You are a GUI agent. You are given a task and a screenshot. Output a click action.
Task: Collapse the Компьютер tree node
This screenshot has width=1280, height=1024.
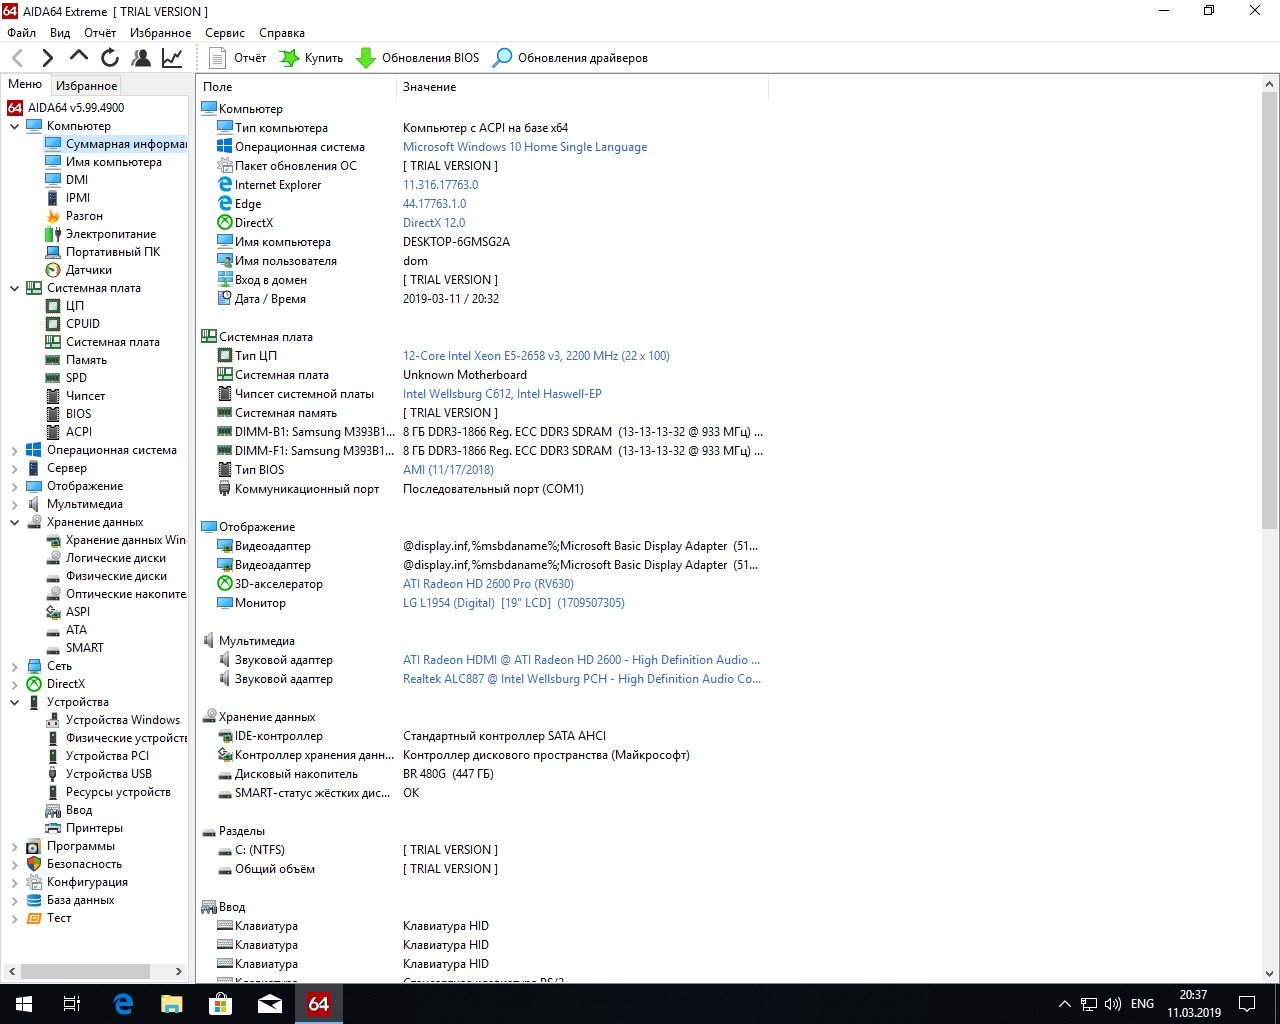pos(14,126)
